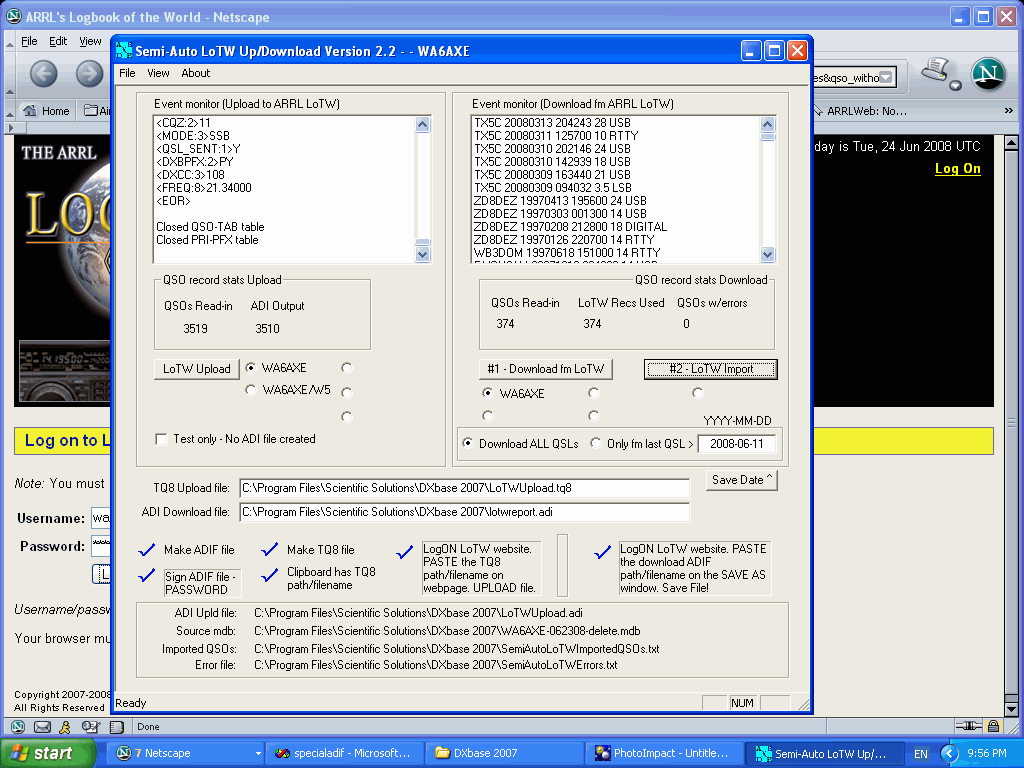Click upload event monitor scroll-down arrow
The height and width of the screenshot is (768, 1024).
click(423, 255)
